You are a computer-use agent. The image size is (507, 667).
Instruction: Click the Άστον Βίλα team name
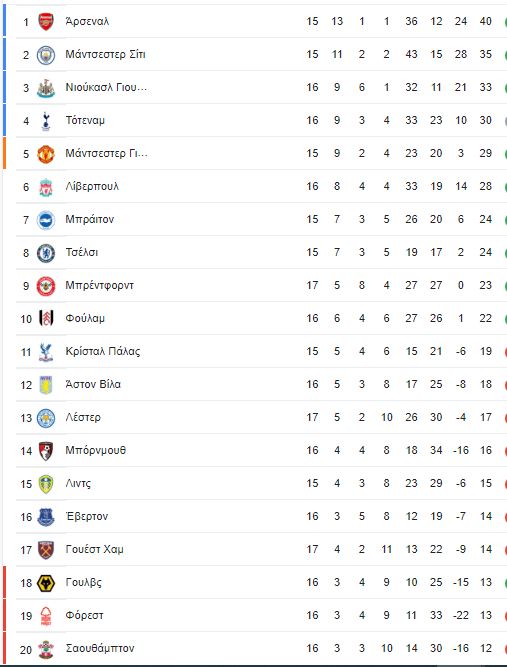93,384
